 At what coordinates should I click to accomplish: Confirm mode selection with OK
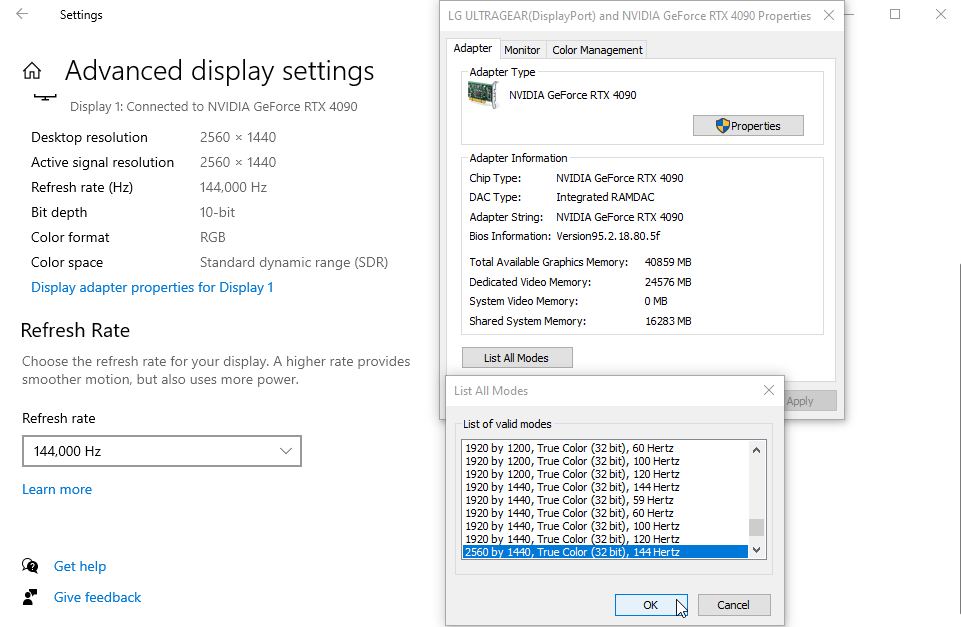point(651,605)
